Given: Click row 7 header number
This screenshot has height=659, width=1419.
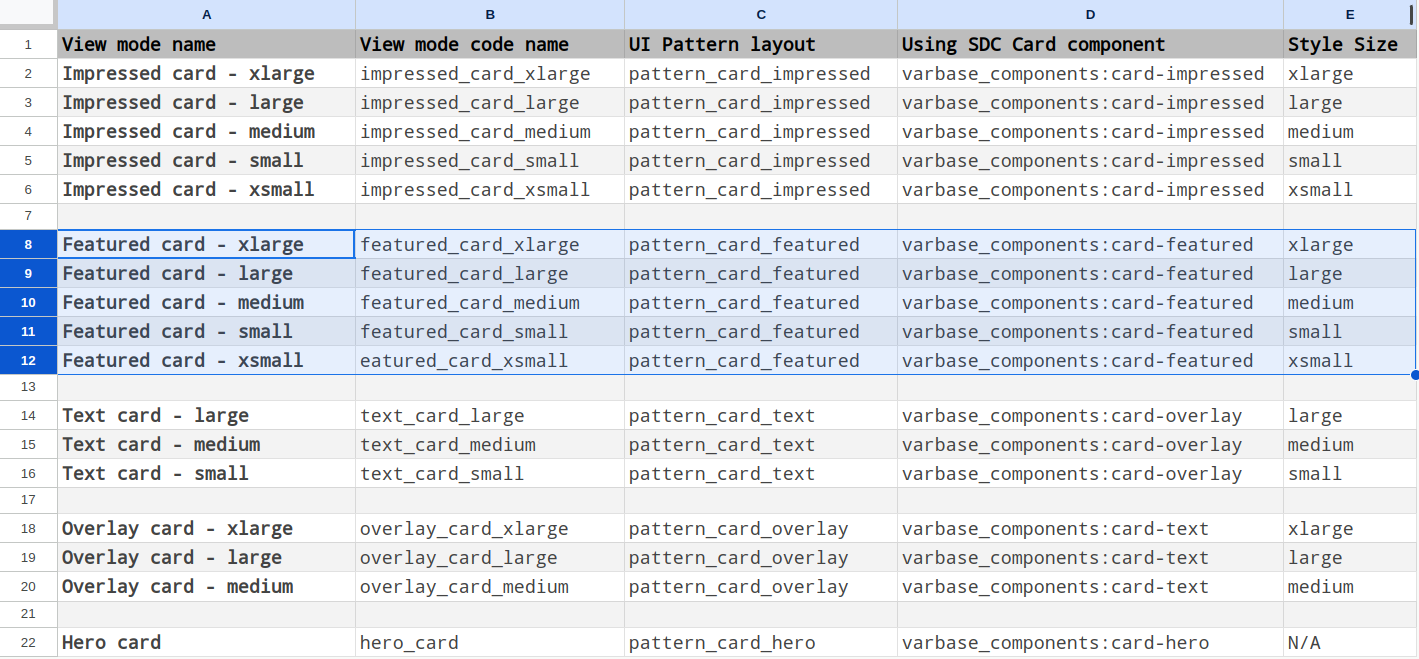Looking at the screenshot, I should (28, 216).
